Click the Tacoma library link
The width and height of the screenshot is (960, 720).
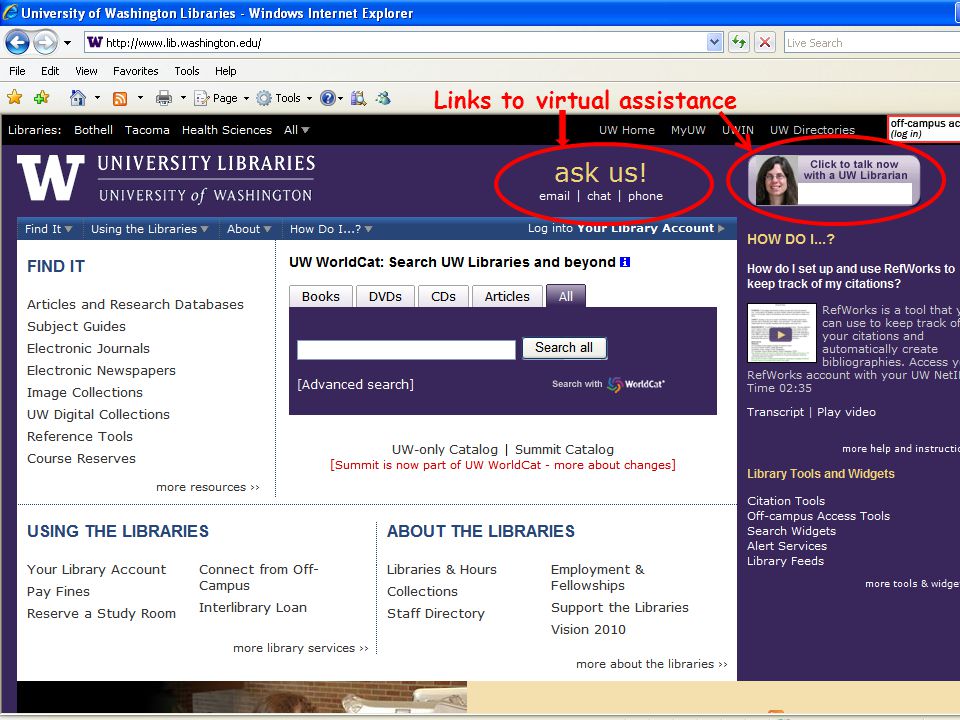tap(147, 130)
